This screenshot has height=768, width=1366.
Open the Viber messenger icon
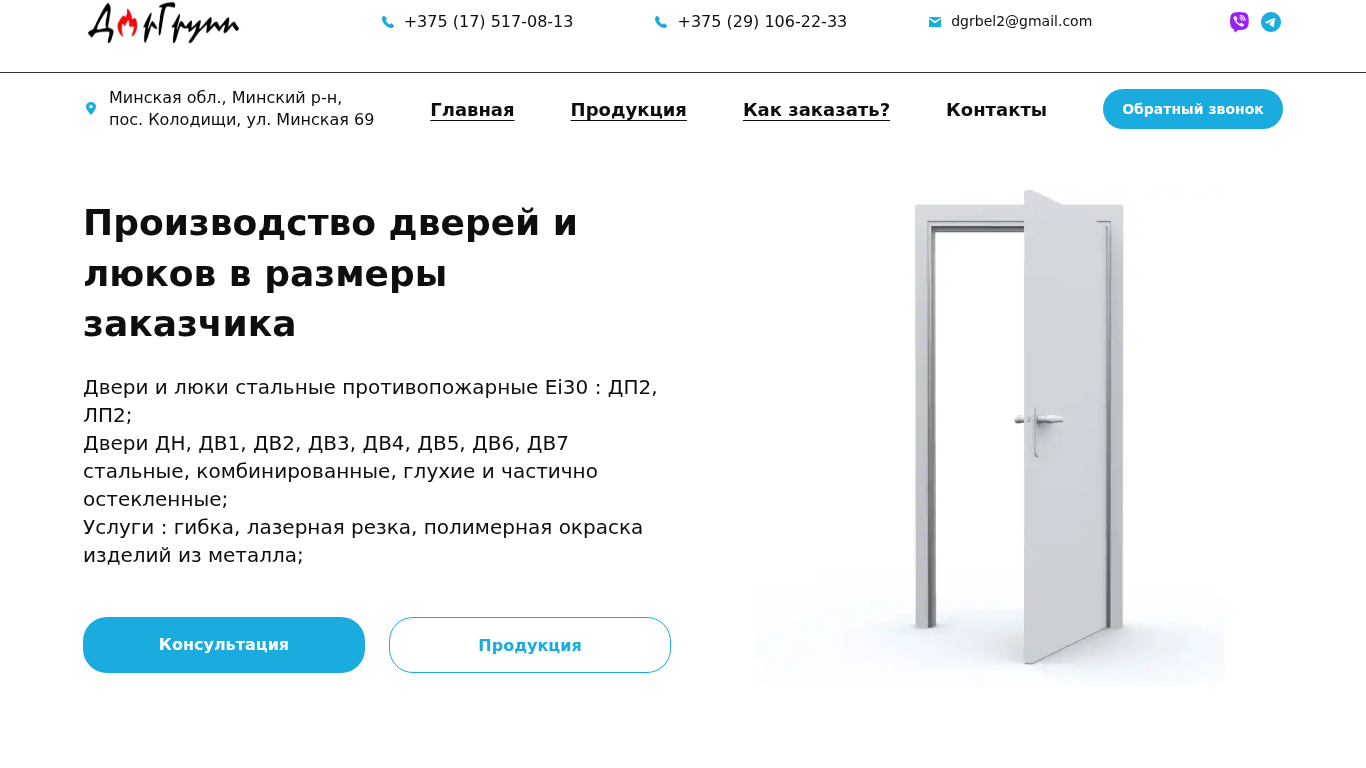(1239, 22)
